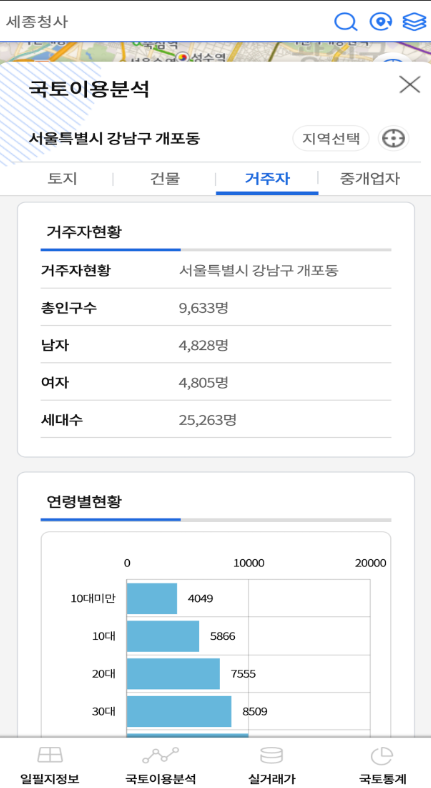
Task: Click the 총인구수 row label
Action: tap(68, 308)
